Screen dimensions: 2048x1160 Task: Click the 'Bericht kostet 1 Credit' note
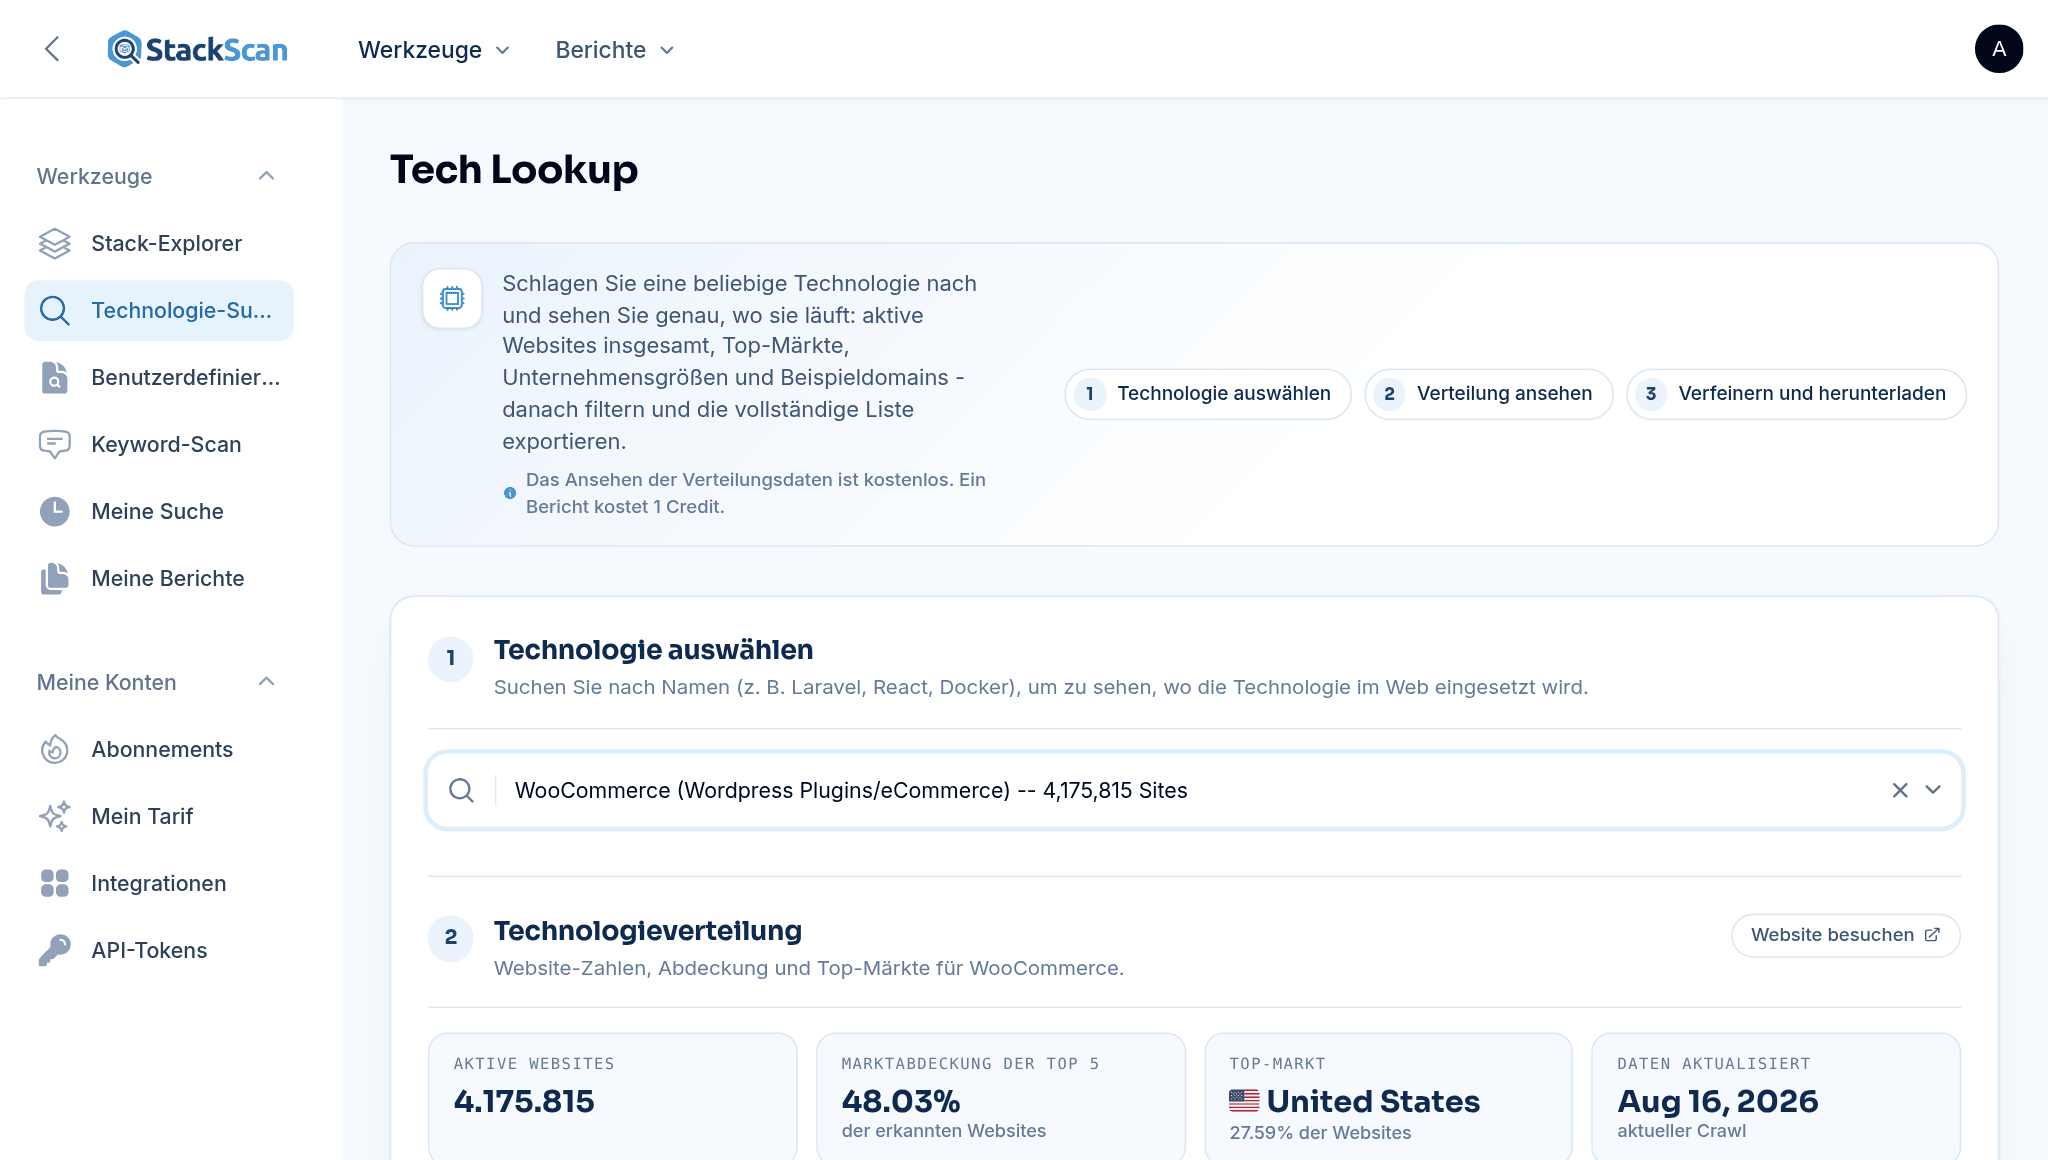tap(625, 507)
